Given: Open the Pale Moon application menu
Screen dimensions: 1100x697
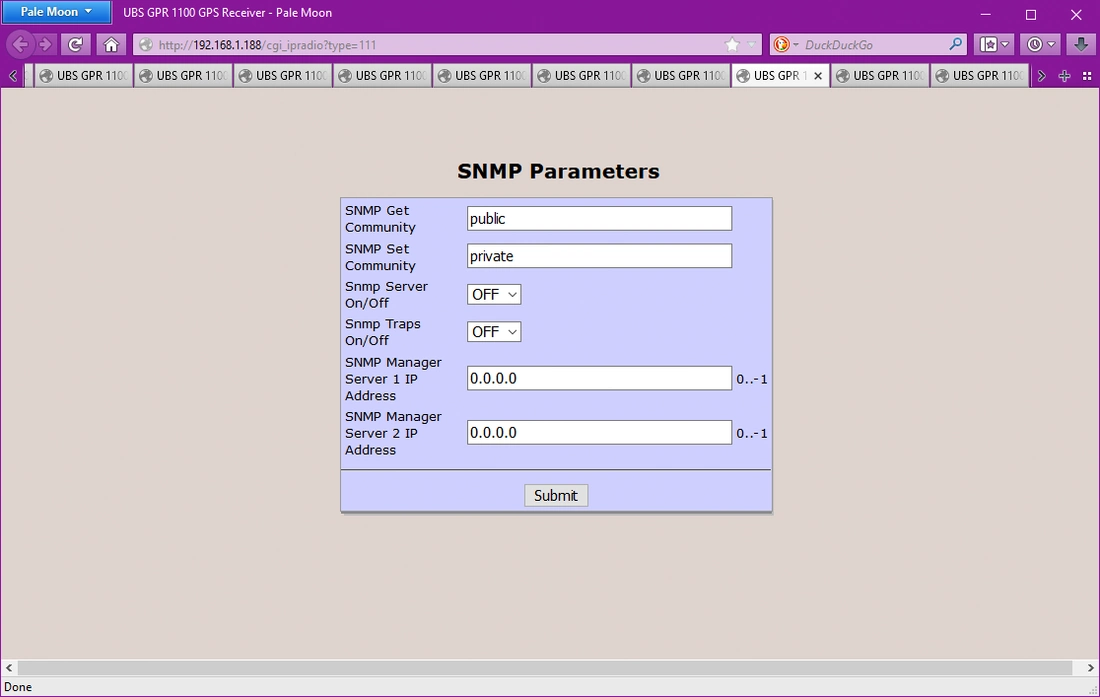Looking at the screenshot, I should click(x=56, y=12).
